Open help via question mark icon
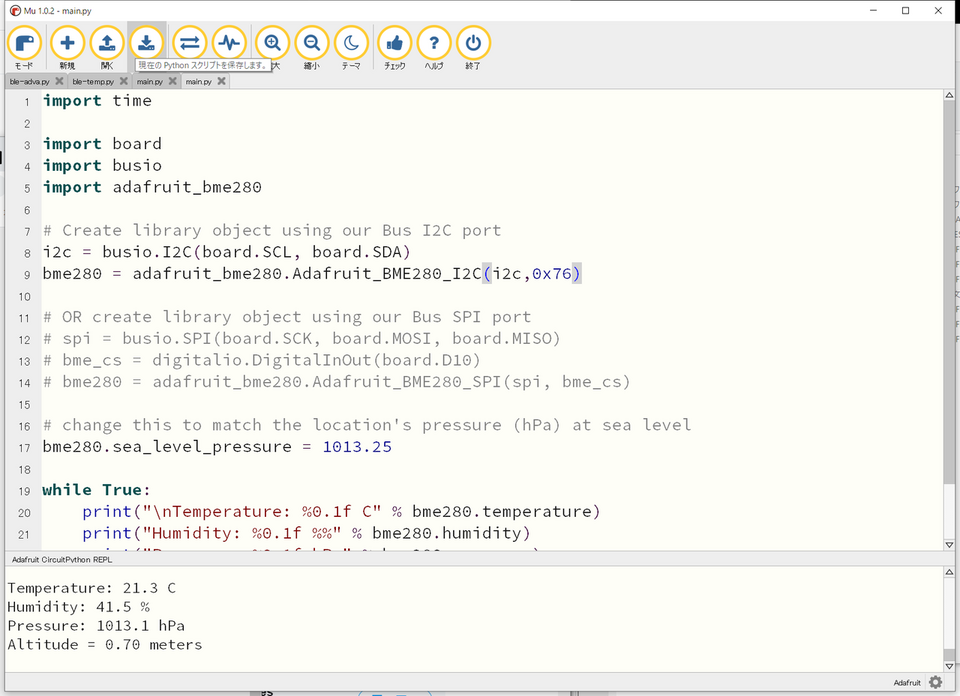Viewport: 960px width, 696px height. pyautogui.click(x=434, y=44)
